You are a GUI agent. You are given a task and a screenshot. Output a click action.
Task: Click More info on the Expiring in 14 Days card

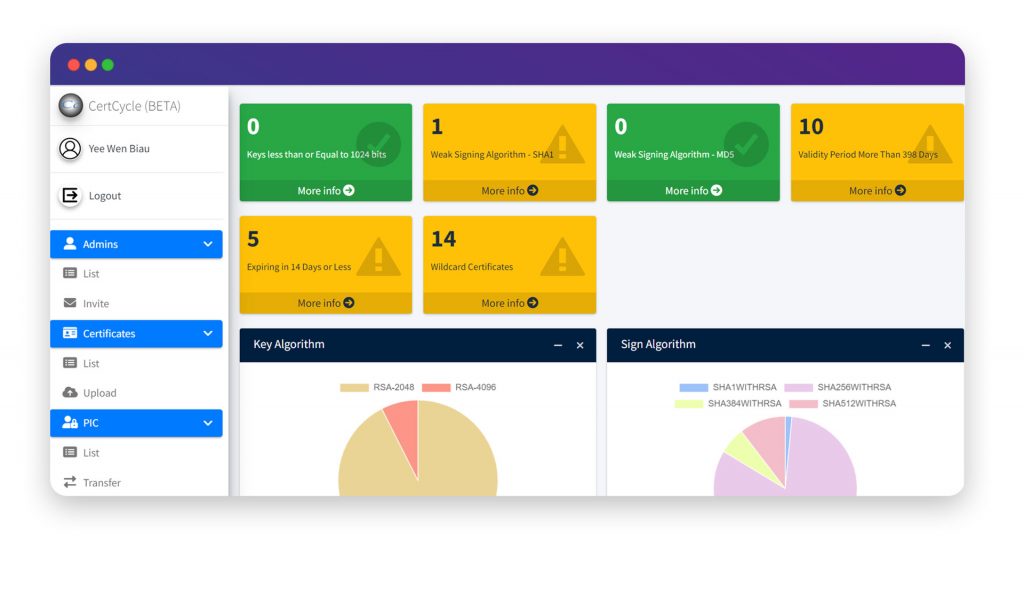(x=325, y=302)
